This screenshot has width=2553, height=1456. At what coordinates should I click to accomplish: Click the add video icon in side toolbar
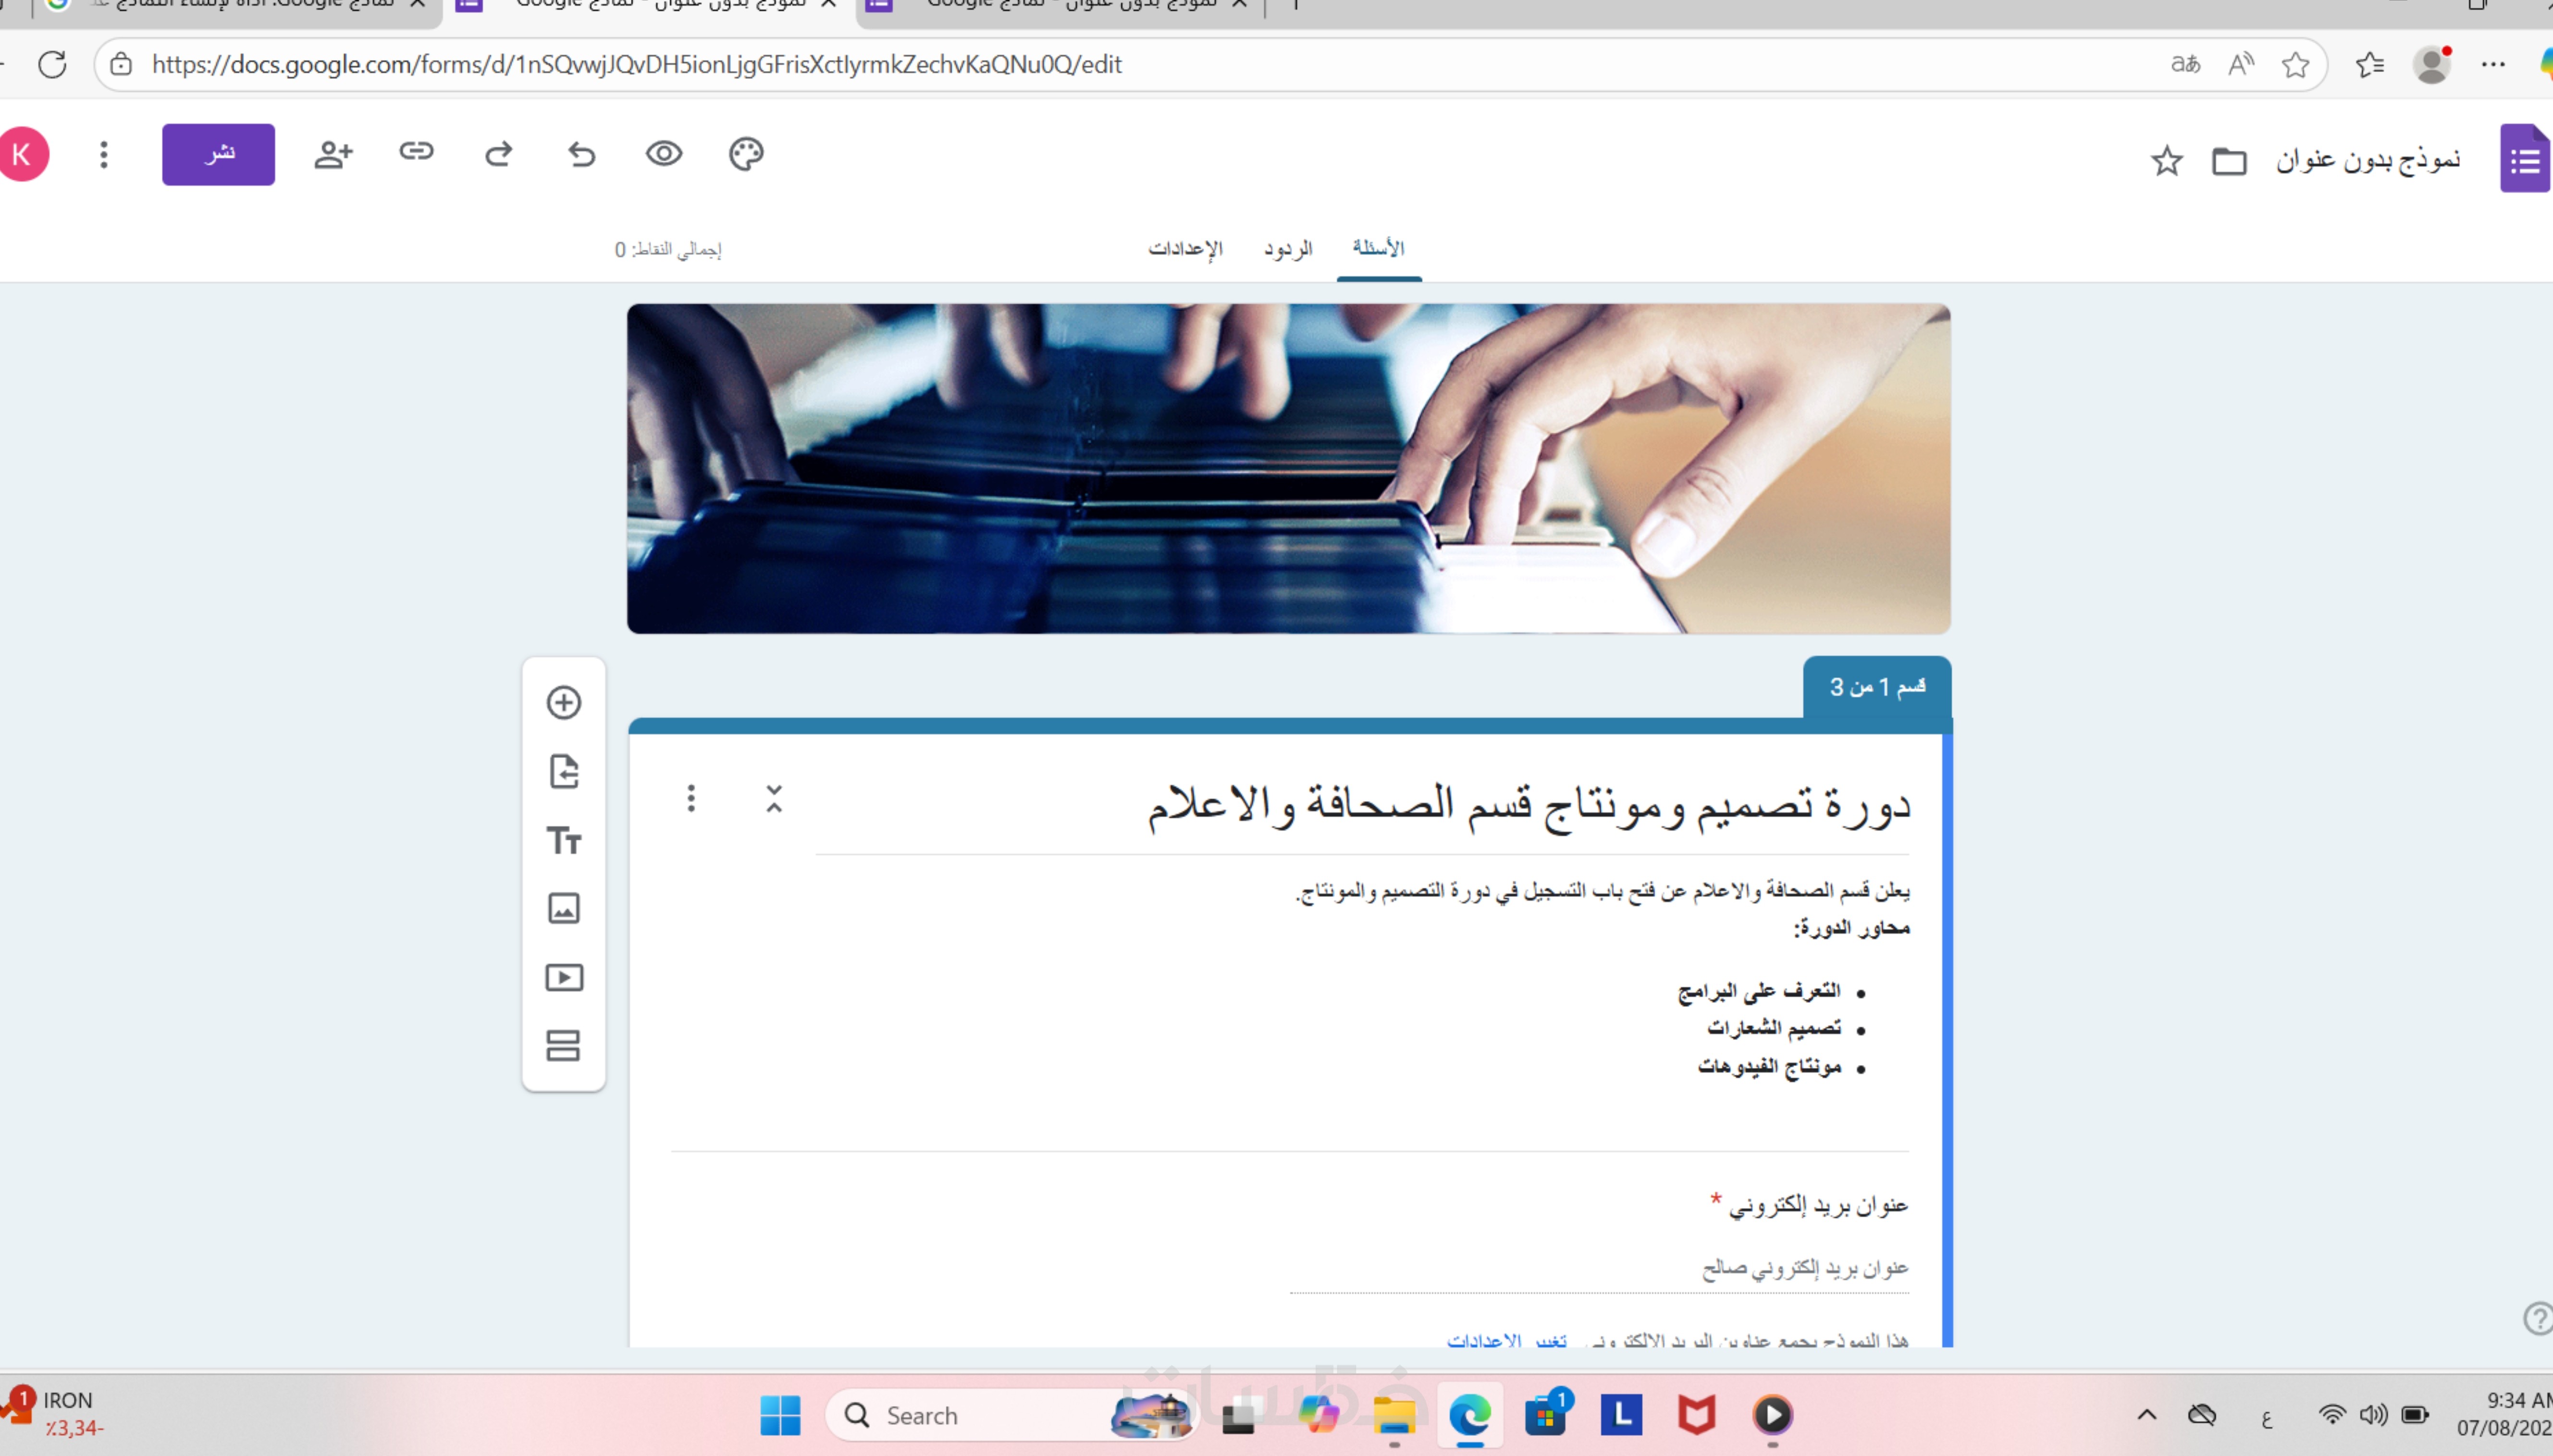[563, 977]
